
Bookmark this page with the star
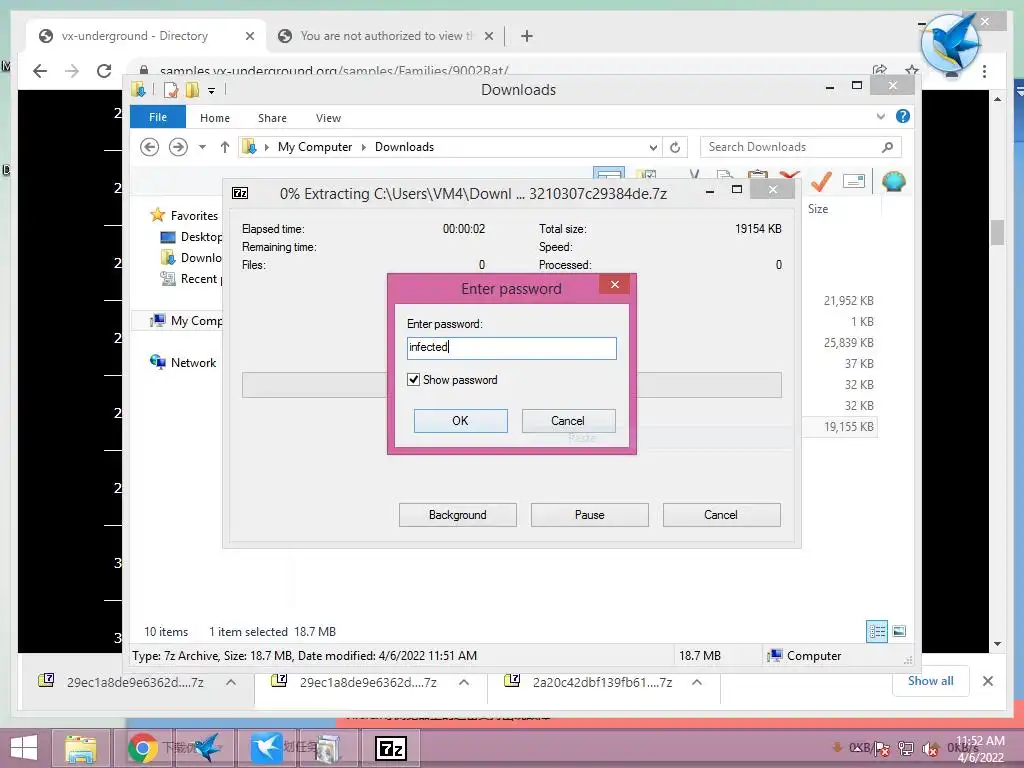[912, 70]
